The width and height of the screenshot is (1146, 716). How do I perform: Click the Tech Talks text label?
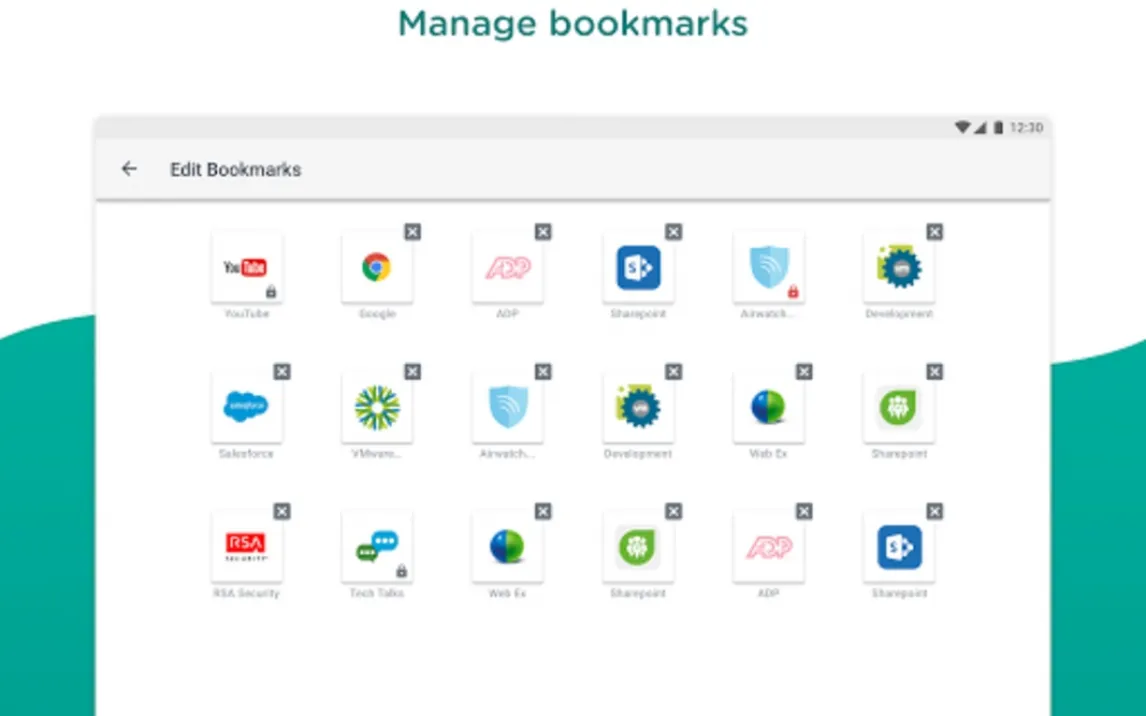(x=377, y=593)
